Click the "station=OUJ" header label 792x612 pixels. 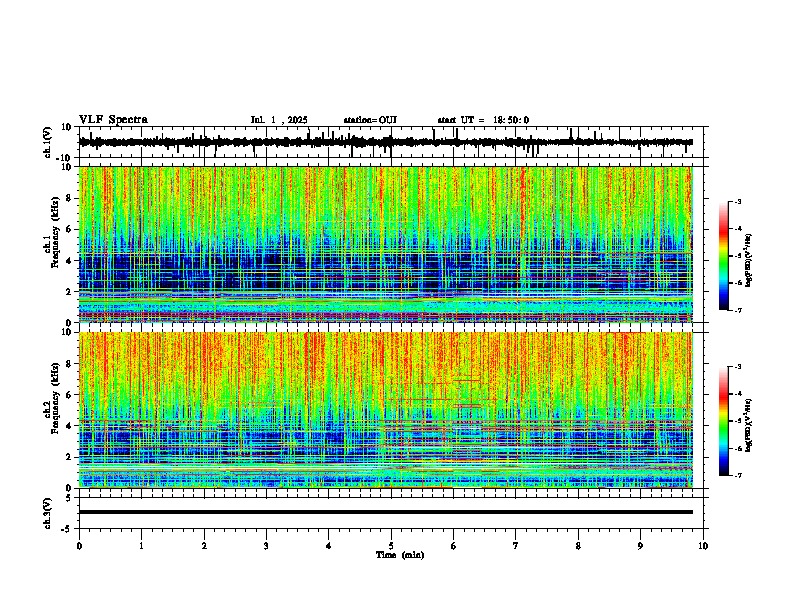click(x=370, y=120)
